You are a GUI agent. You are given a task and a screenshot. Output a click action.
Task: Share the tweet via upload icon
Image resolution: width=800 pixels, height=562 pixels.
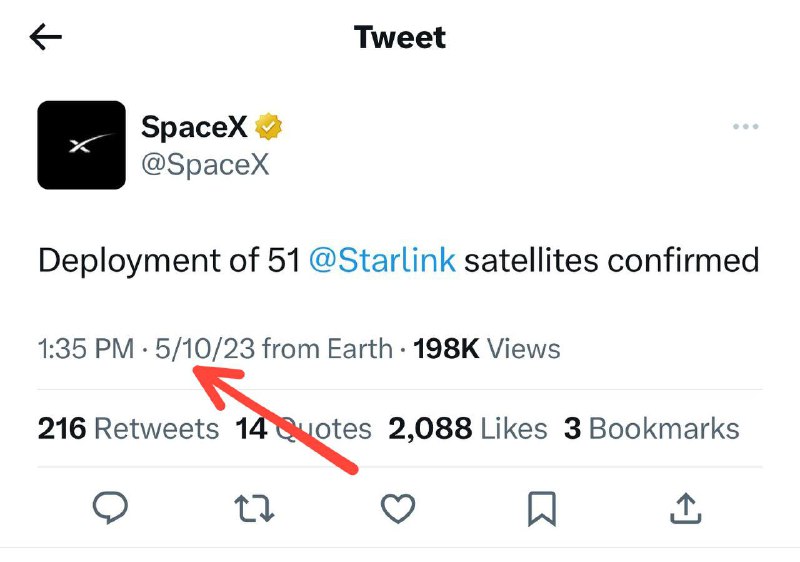[x=685, y=508]
